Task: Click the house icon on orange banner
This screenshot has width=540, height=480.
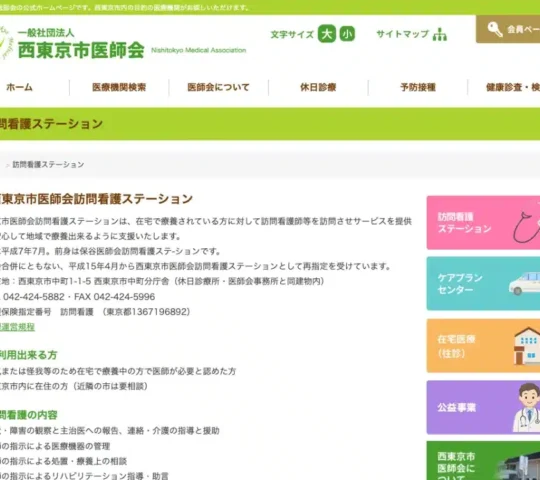Action: pyautogui.click(x=527, y=346)
